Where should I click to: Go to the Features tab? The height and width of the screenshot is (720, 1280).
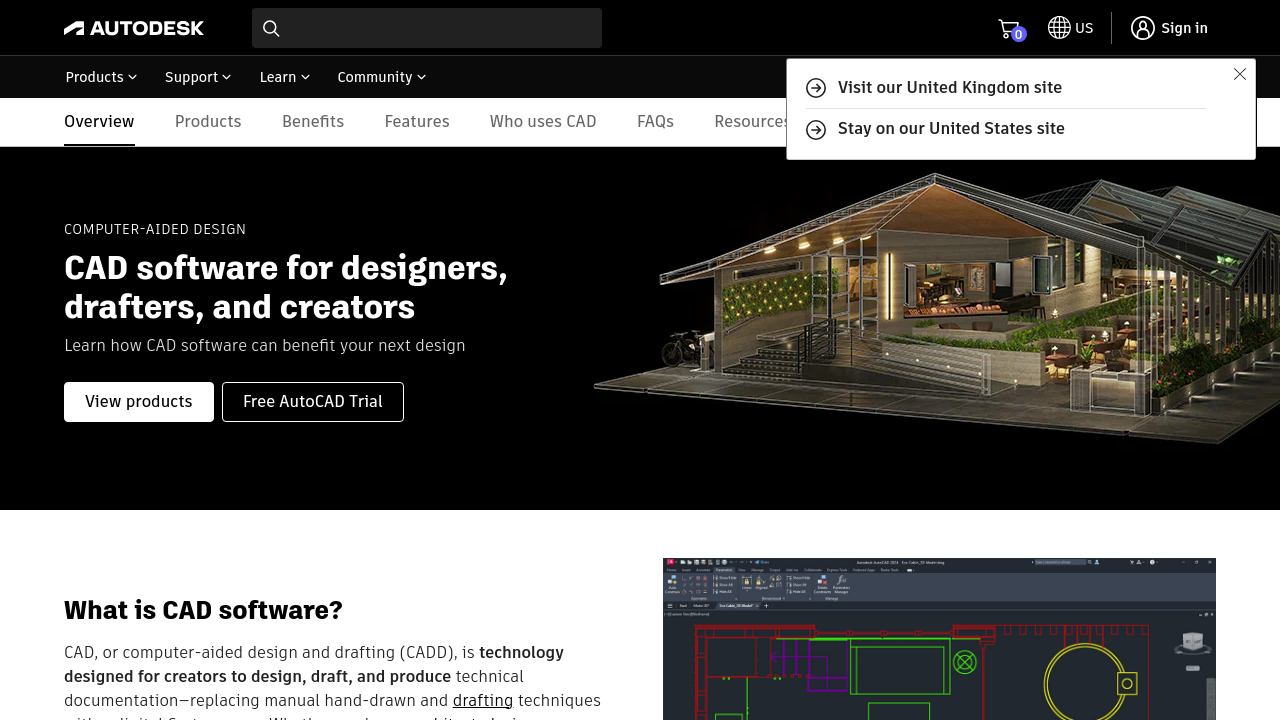coord(417,122)
